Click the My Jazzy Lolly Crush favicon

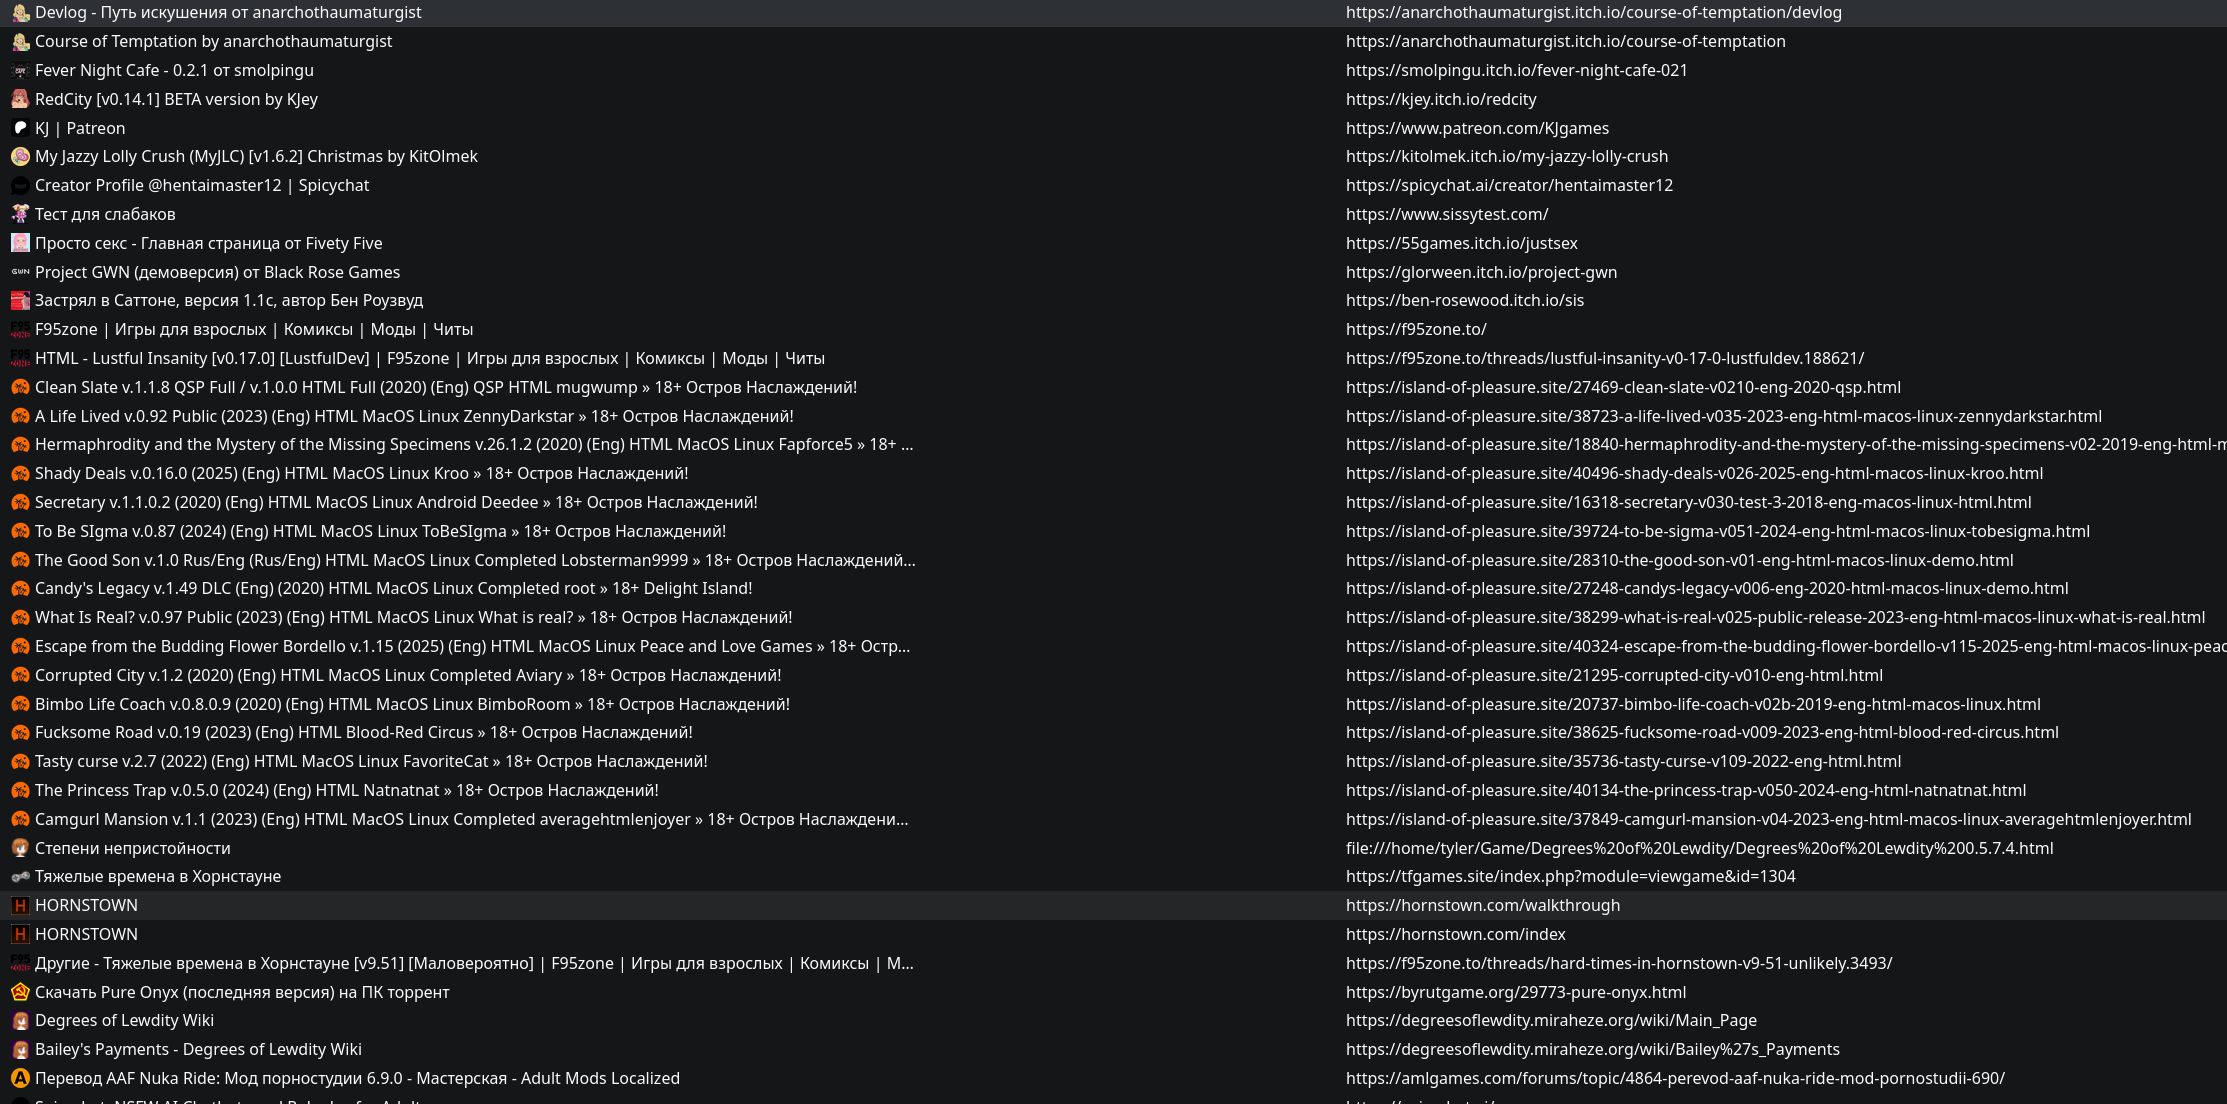[x=20, y=157]
